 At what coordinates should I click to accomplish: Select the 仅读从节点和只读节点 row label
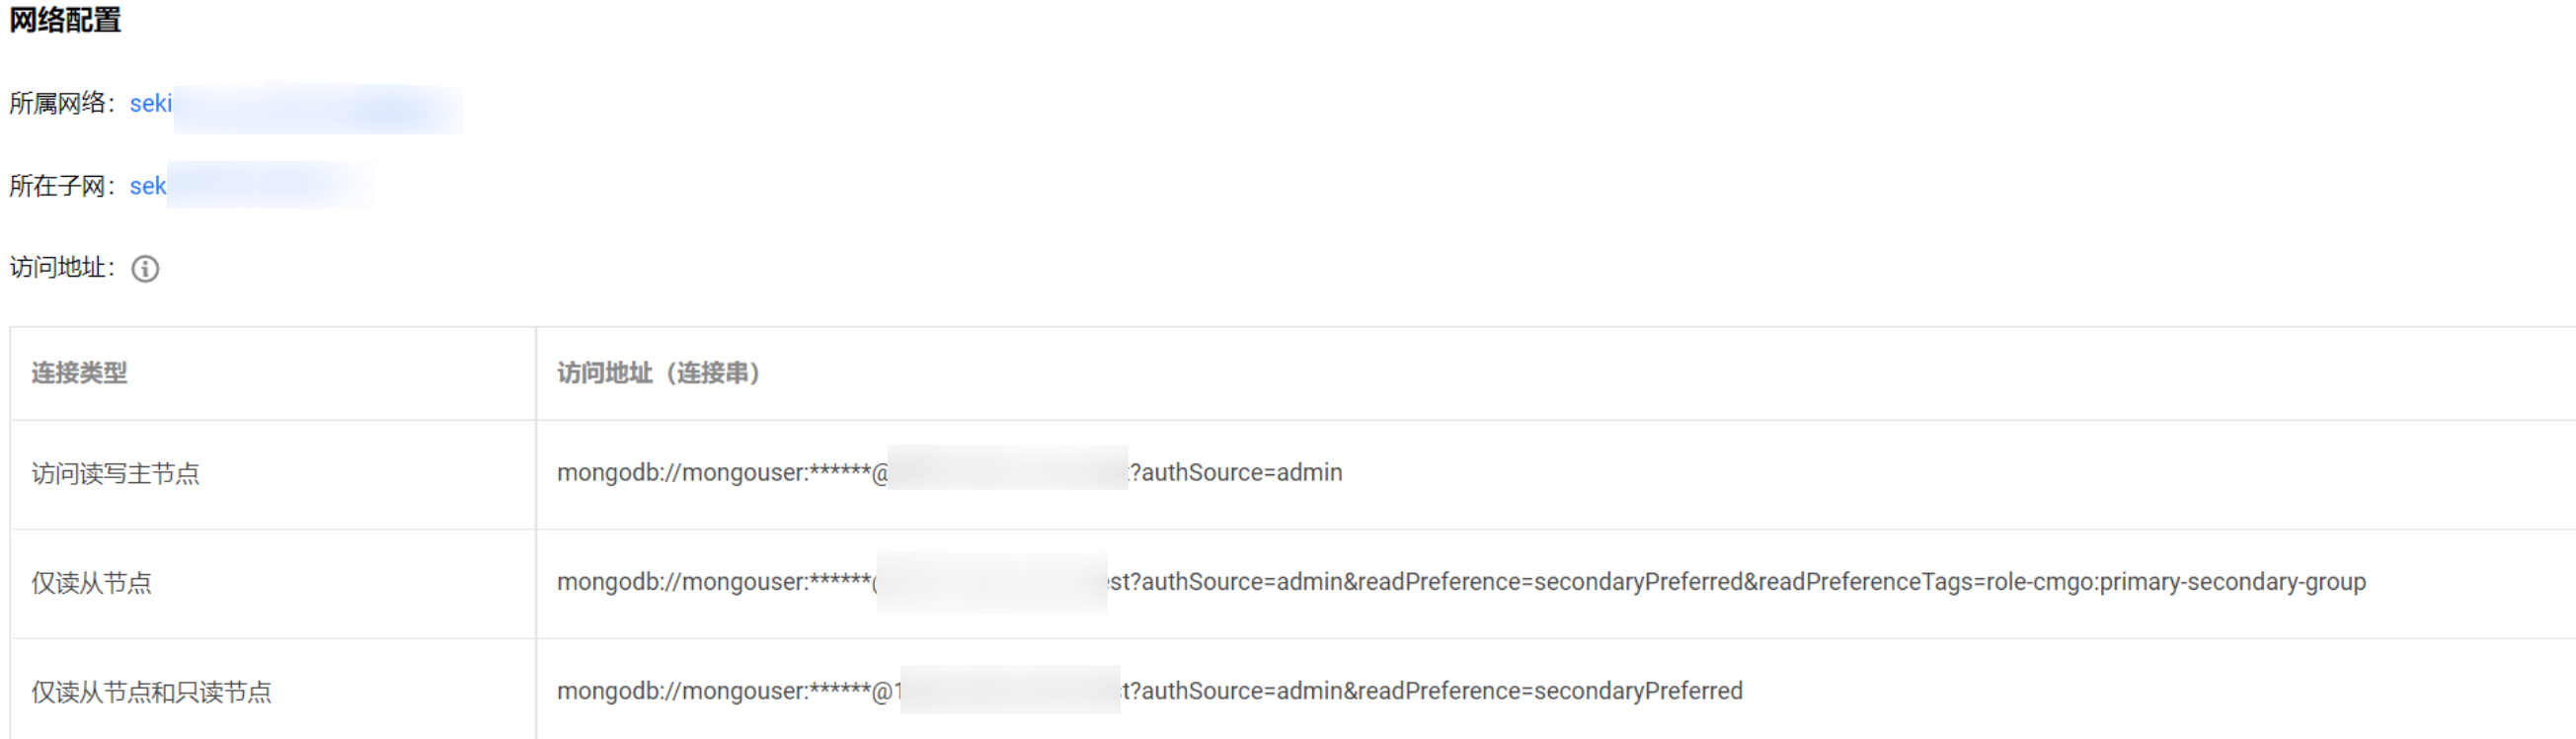pyautogui.click(x=151, y=691)
